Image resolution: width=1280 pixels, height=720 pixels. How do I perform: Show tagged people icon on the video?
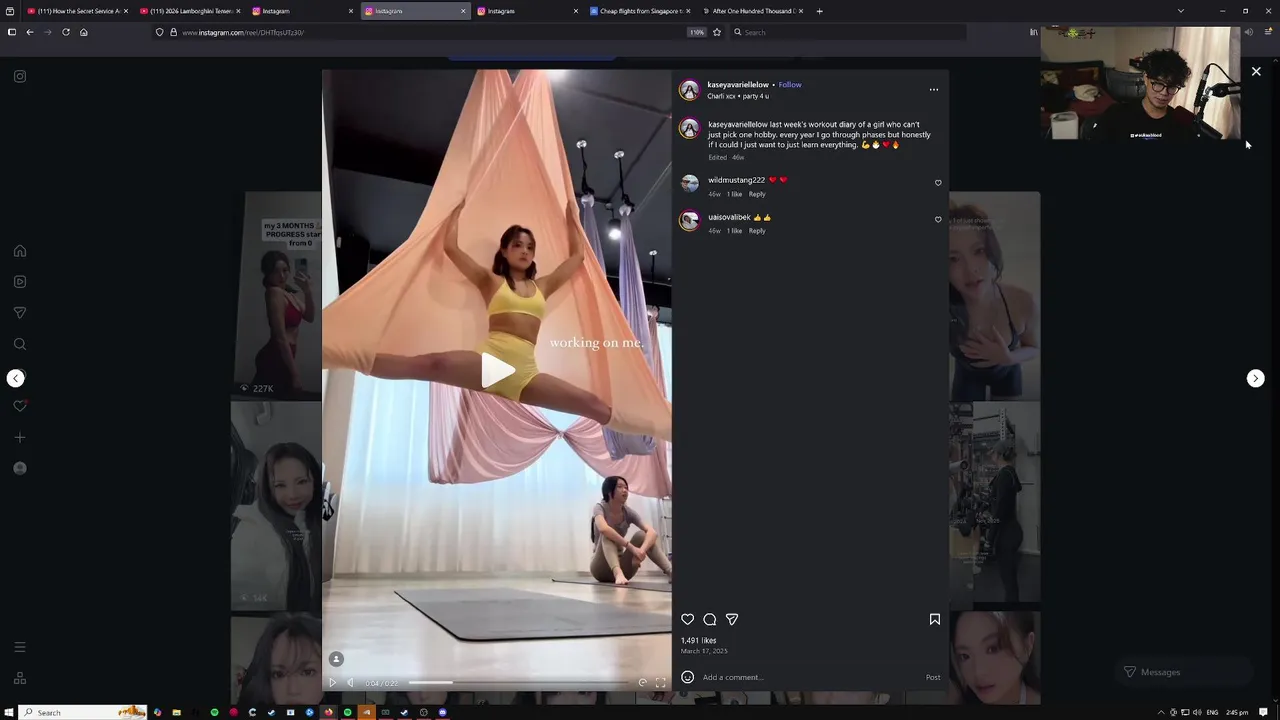point(336,658)
